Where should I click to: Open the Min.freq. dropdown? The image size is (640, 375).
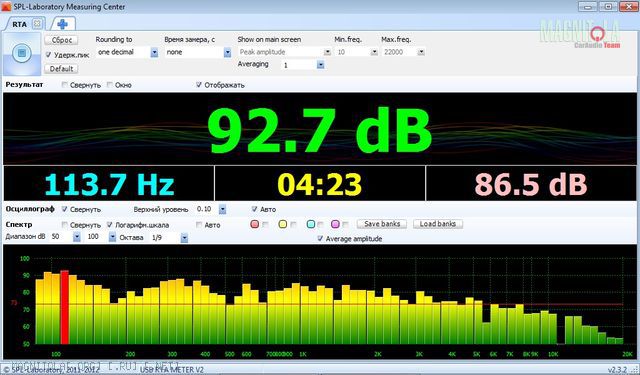(x=374, y=52)
